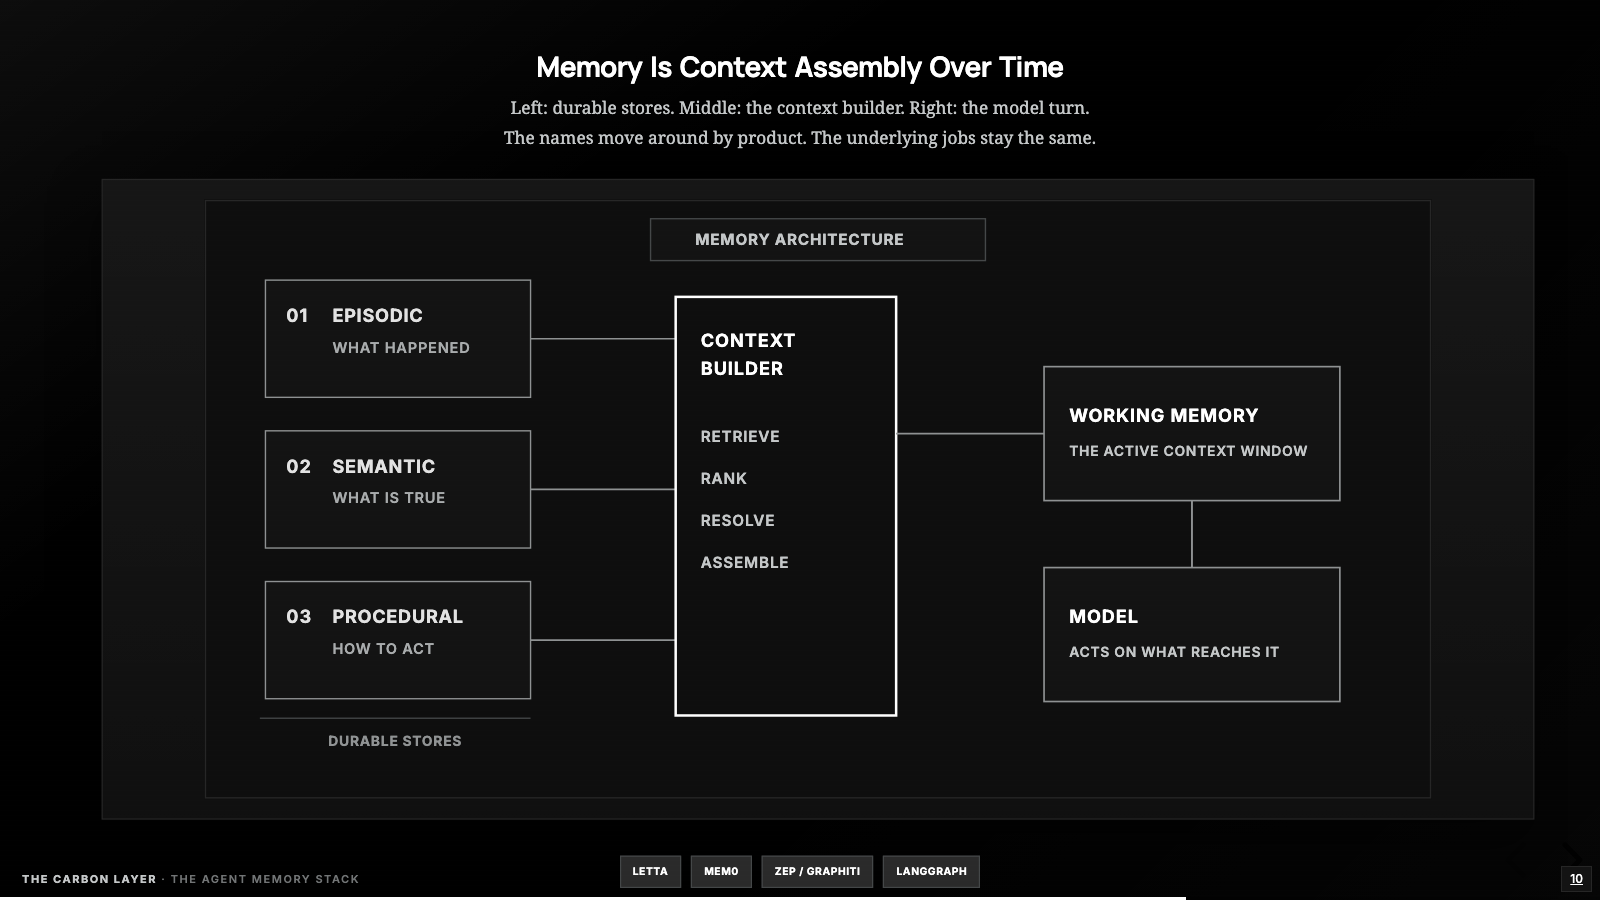Click the slide title 'Memory Is Context Assembly Over Time'
1600x900 pixels.
point(800,67)
